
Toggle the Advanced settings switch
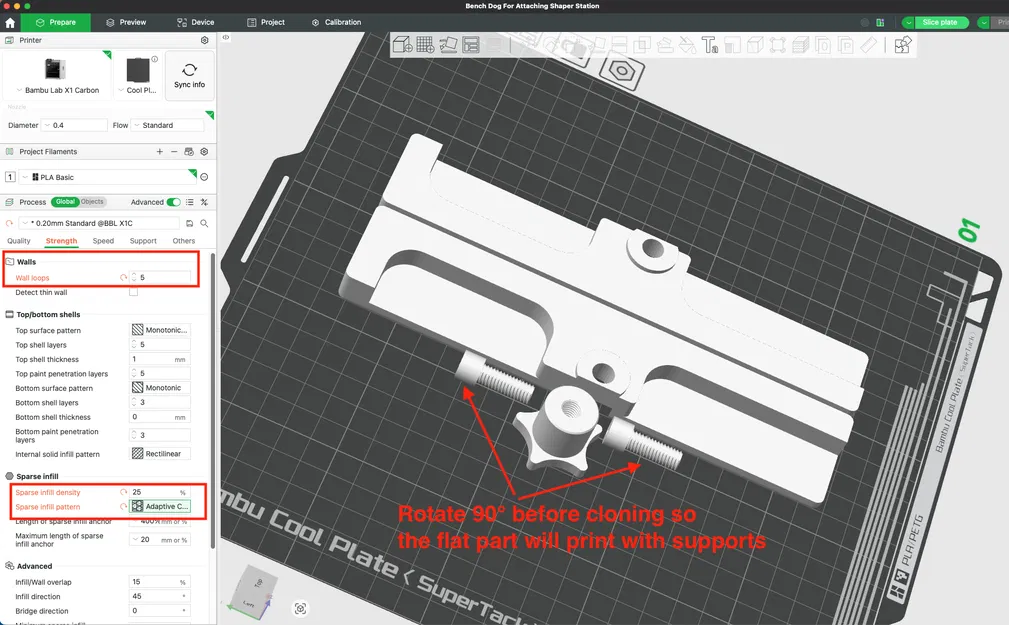(x=174, y=202)
